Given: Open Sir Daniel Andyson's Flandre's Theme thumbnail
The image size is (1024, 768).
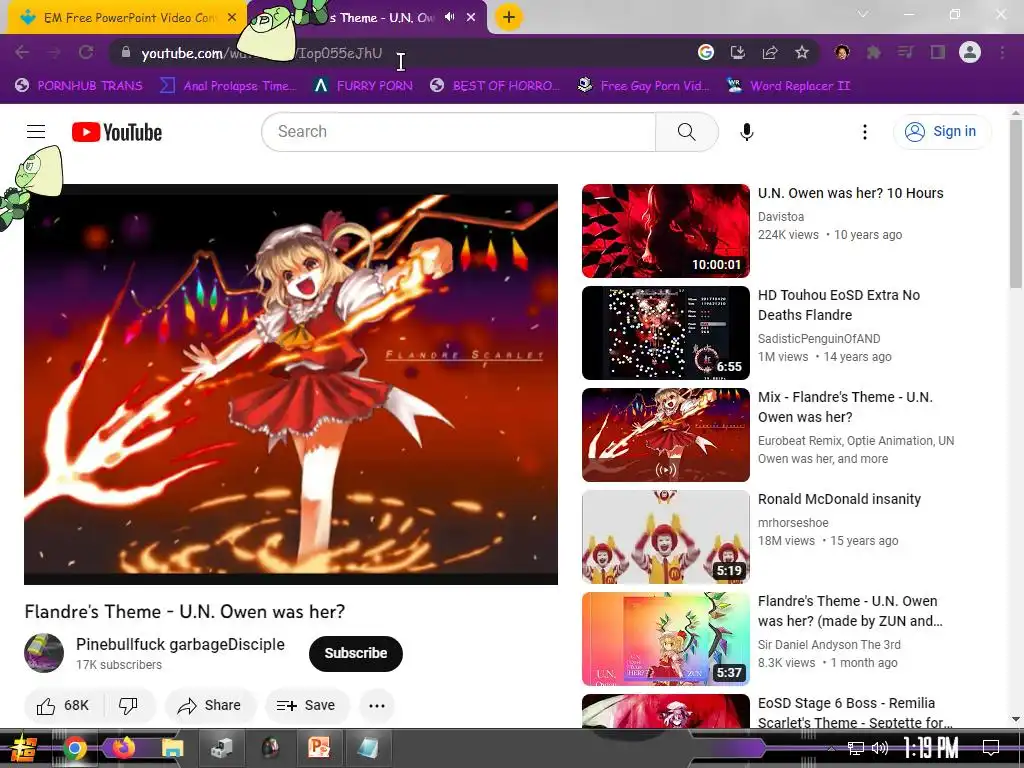Looking at the screenshot, I should click(665, 639).
